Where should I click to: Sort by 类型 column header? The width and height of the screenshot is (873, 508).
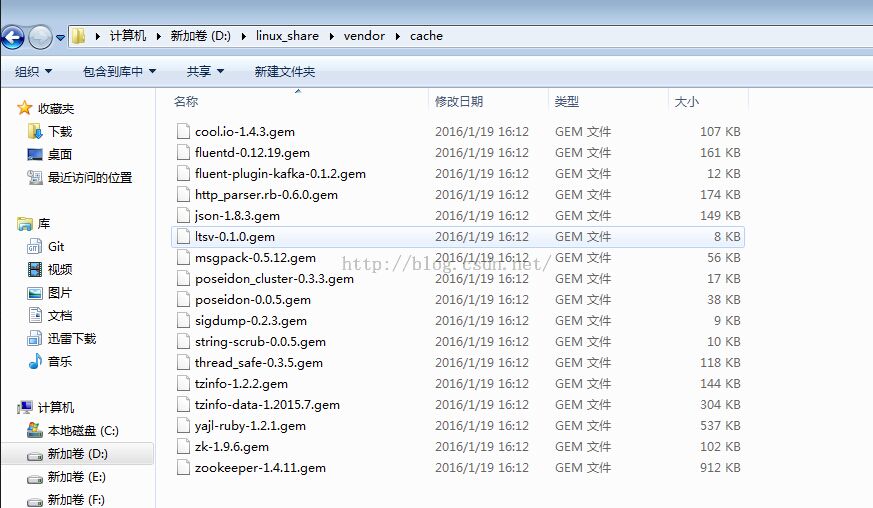567,101
